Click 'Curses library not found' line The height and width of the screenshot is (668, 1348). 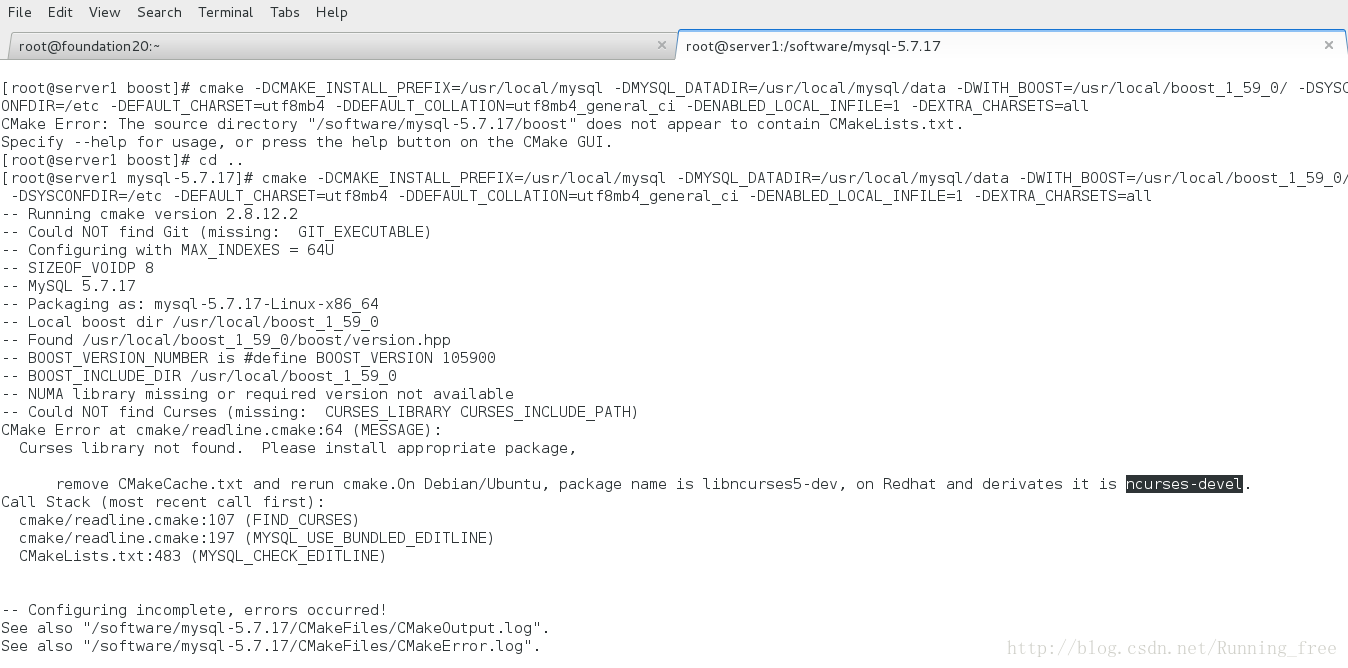[x=298, y=448]
